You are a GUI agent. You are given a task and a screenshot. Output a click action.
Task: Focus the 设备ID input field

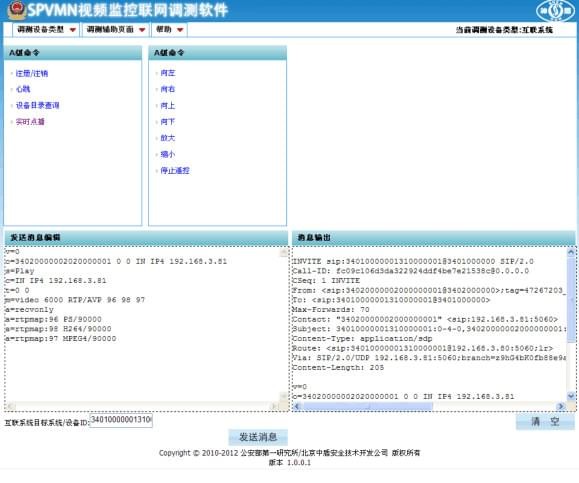[x=121, y=420]
